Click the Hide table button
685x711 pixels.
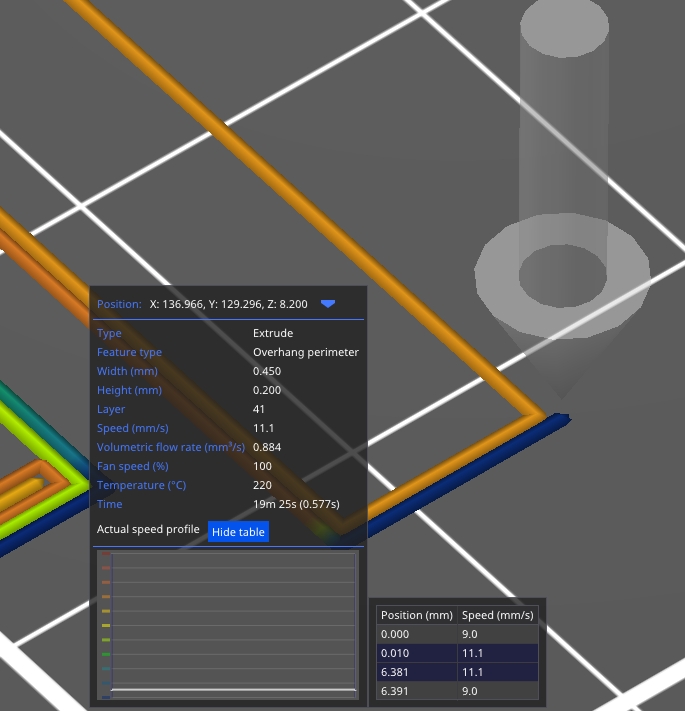(x=238, y=532)
